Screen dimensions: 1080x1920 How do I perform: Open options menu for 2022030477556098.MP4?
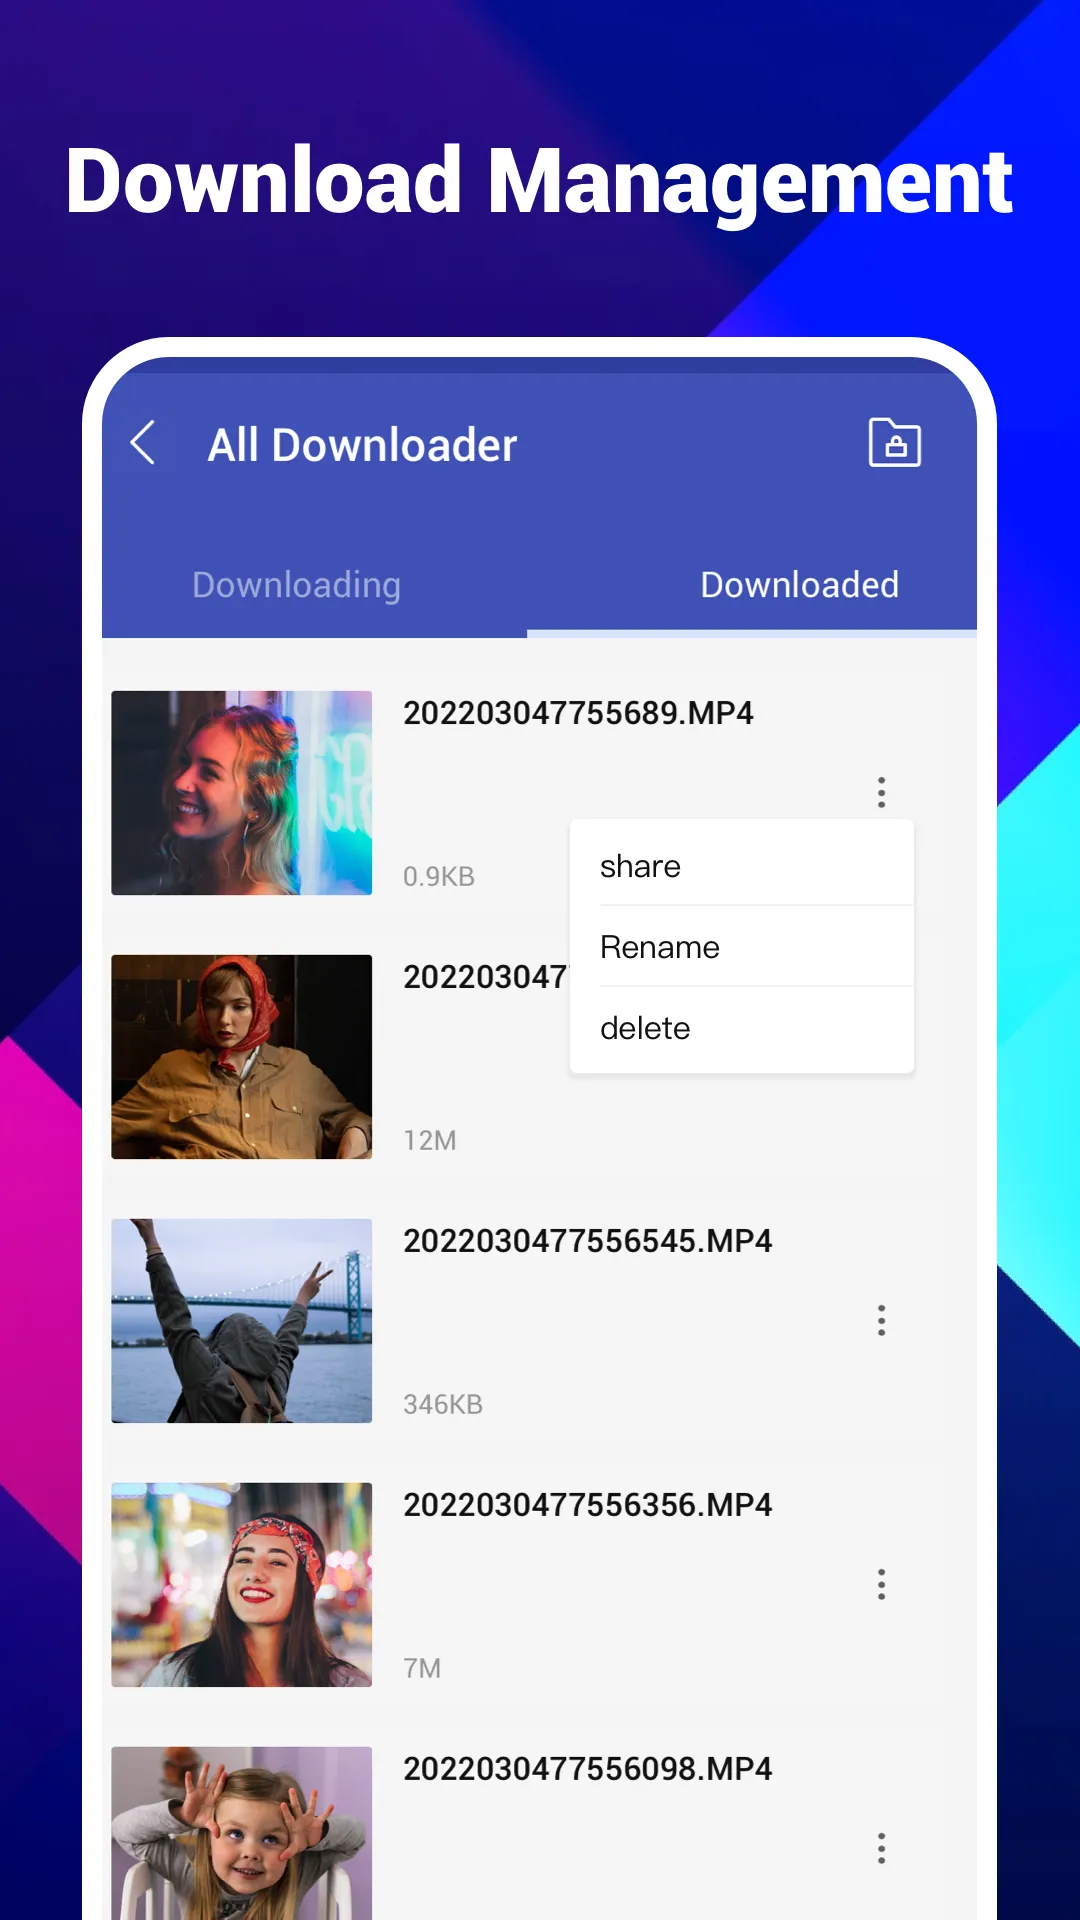coord(881,1848)
